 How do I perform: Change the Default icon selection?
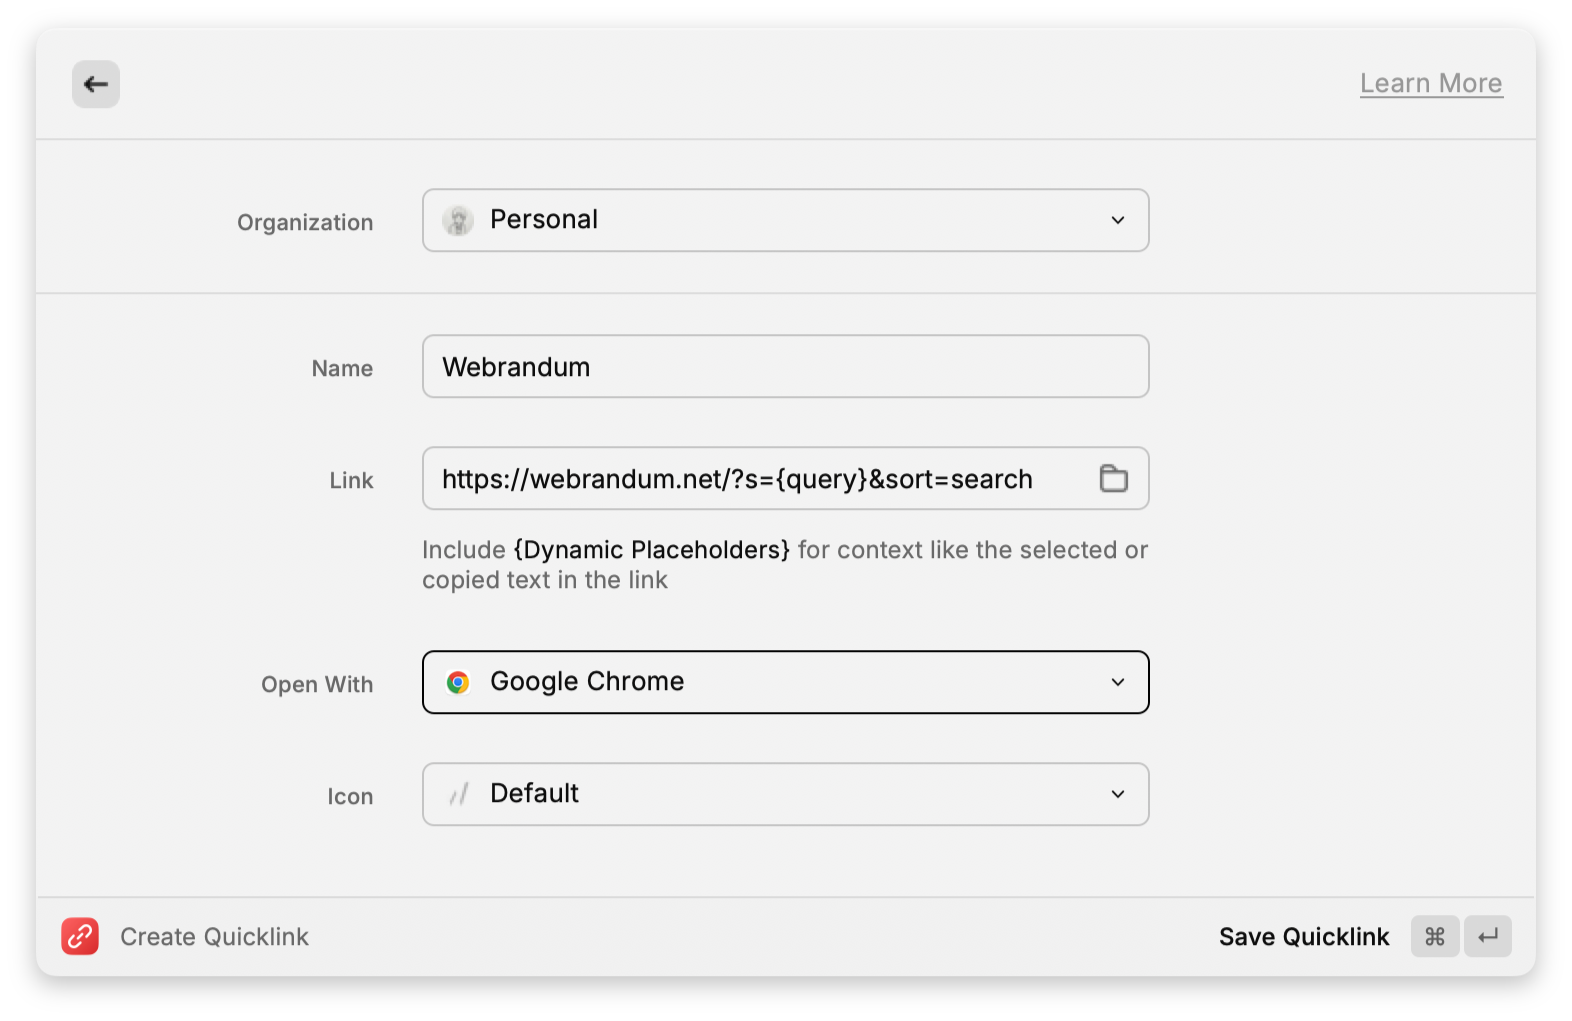tap(785, 794)
